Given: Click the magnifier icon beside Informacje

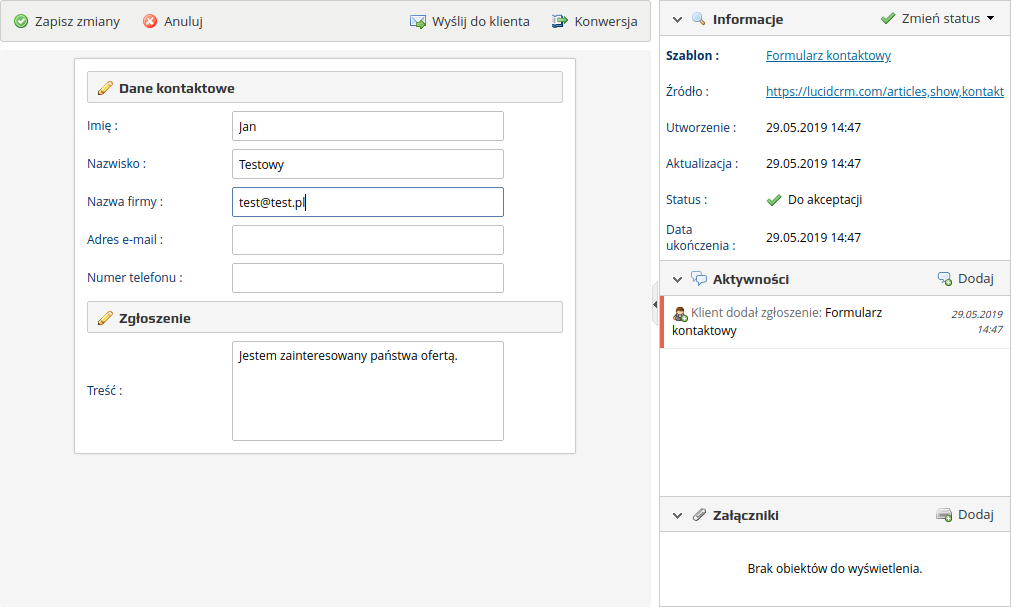Looking at the screenshot, I should click(698, 19).
